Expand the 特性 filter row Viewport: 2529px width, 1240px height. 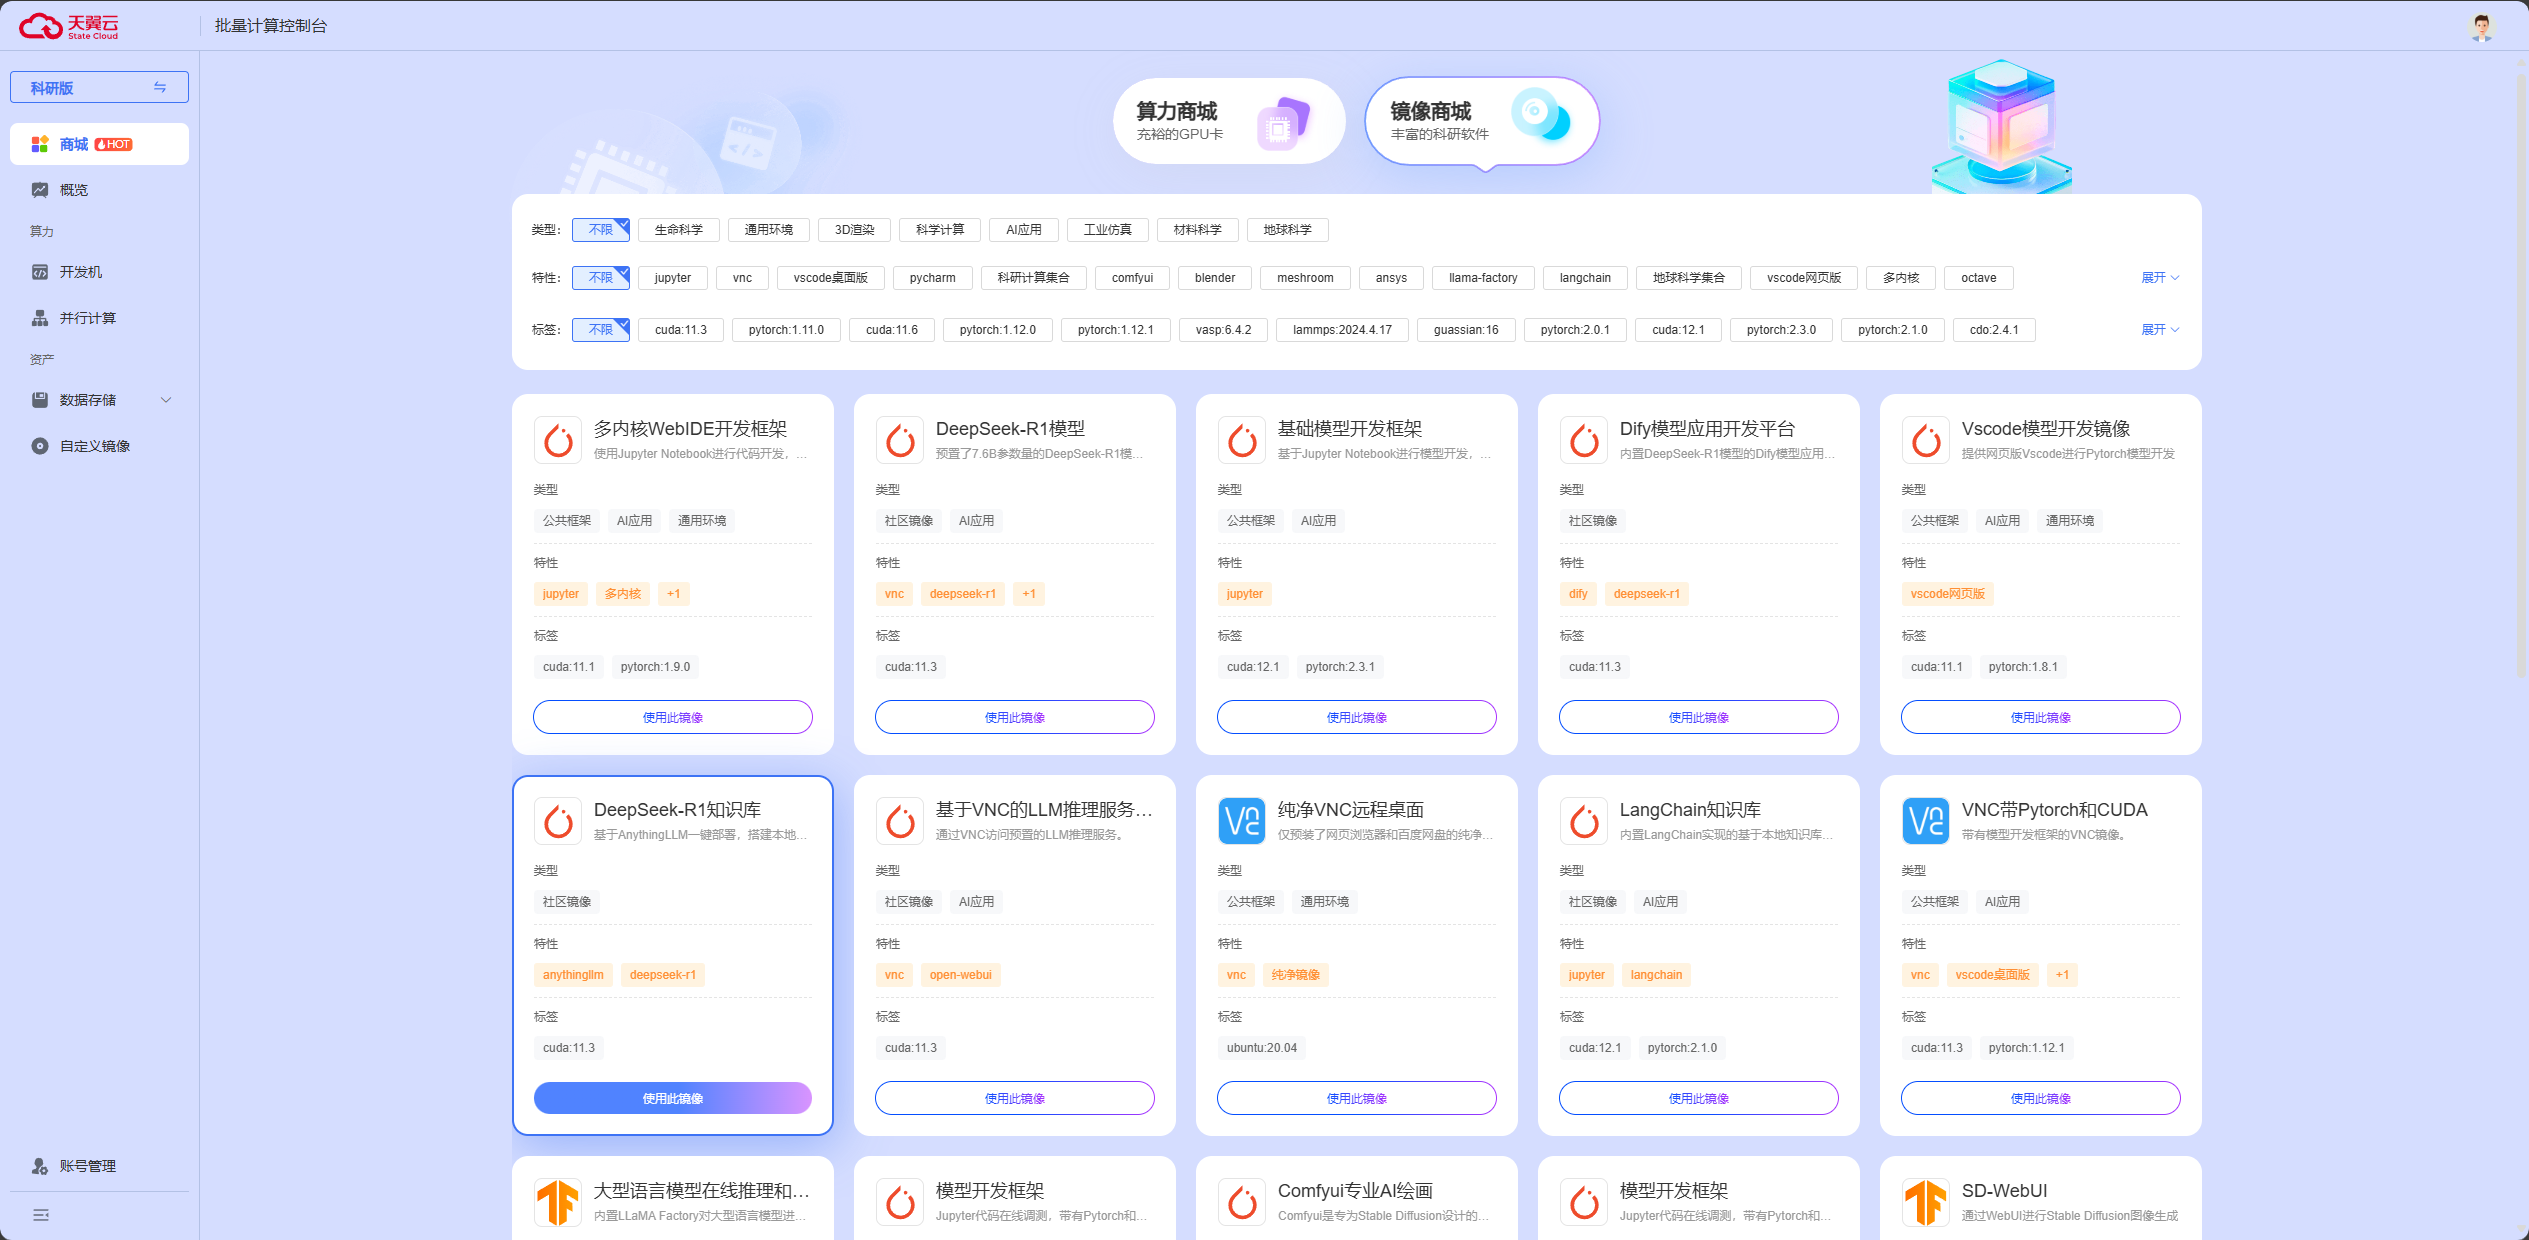pyautogui.click(x=2160, y=278)
